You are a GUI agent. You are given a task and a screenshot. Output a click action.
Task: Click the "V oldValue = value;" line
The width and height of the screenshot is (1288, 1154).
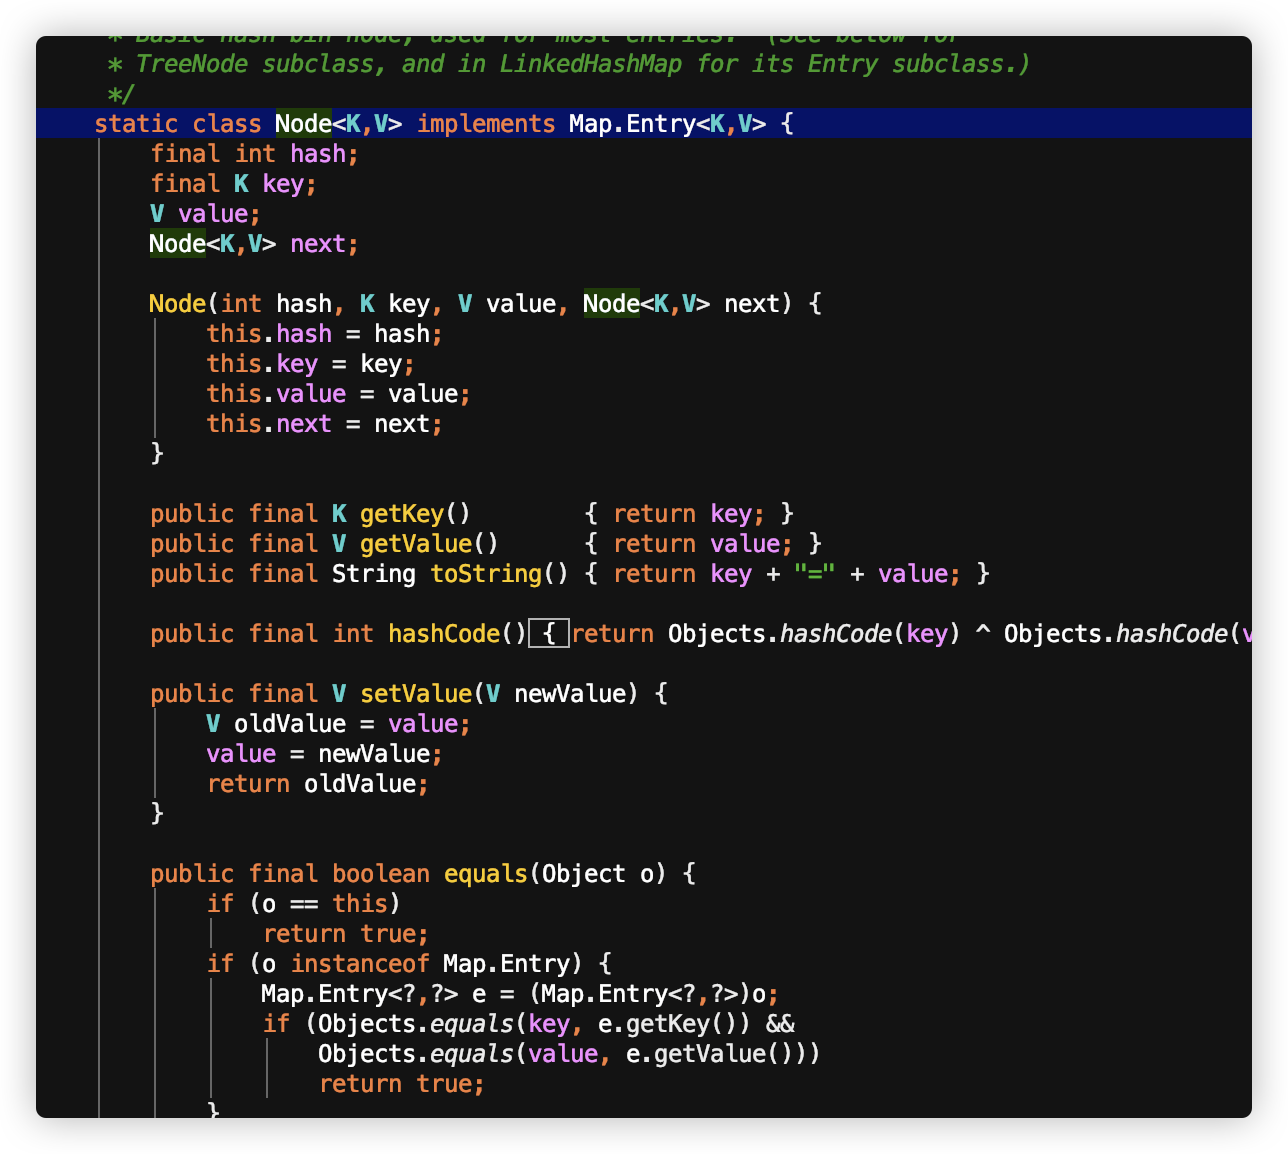pos(338,723)
